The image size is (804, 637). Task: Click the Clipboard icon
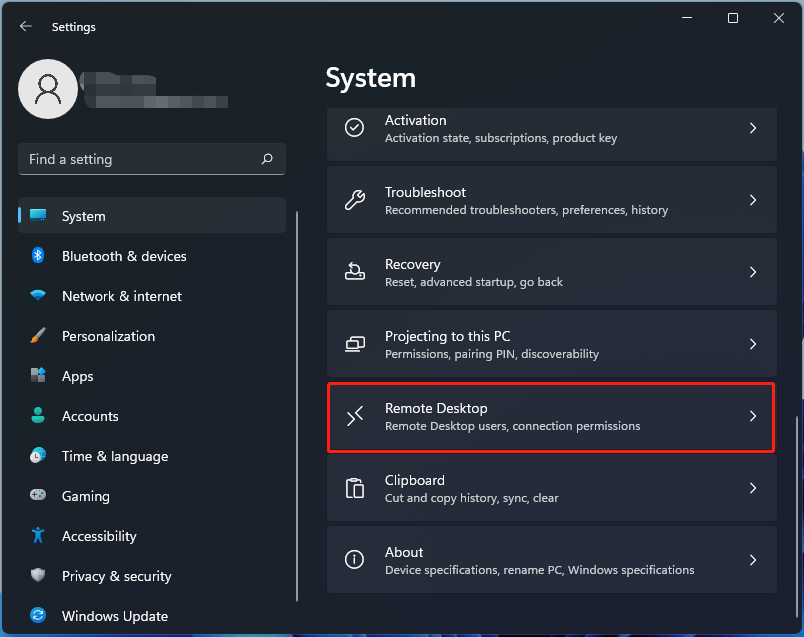pos(354,488)
